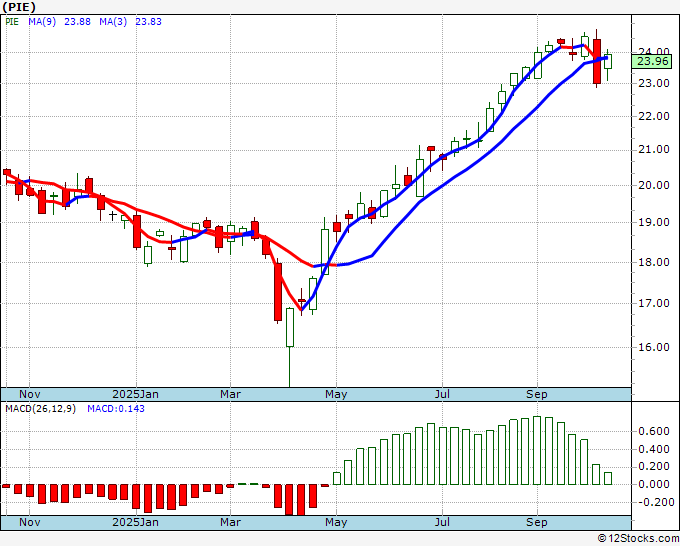680x546 pixels.
Task: Click the 16.00 price axis label
Action: (653, 347)
